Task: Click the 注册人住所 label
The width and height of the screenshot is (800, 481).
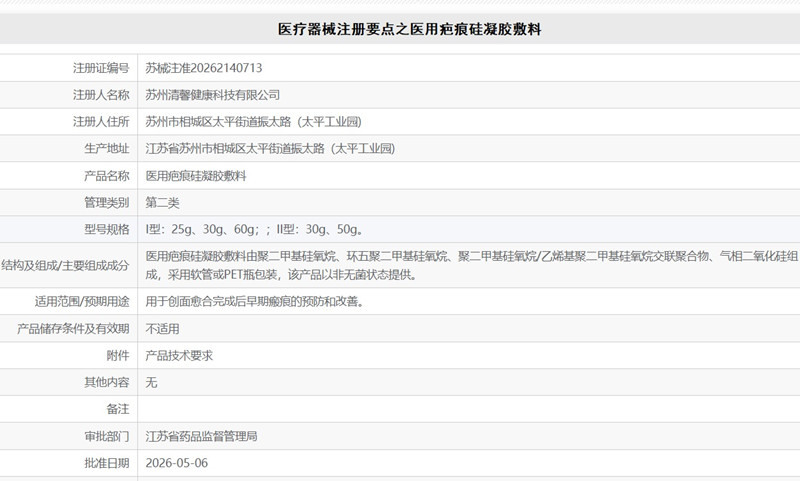Action: (101, 122)
